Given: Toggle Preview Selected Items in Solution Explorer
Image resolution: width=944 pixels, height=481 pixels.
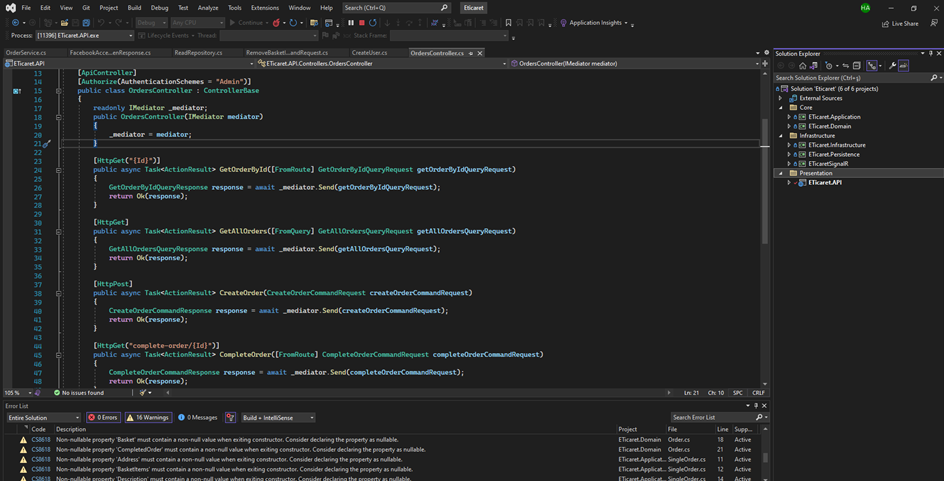Looking at the screenshot, I should [904, 66].
